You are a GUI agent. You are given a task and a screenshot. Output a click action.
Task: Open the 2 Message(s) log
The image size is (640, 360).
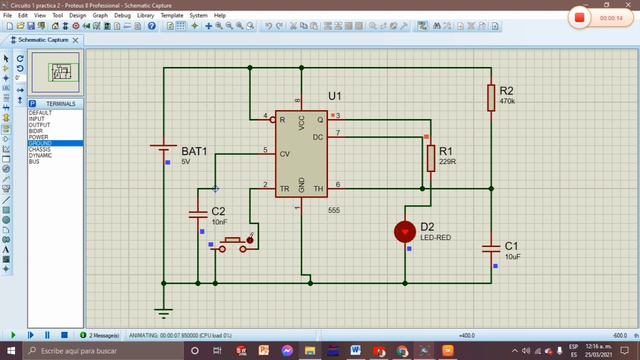[100, 336]
